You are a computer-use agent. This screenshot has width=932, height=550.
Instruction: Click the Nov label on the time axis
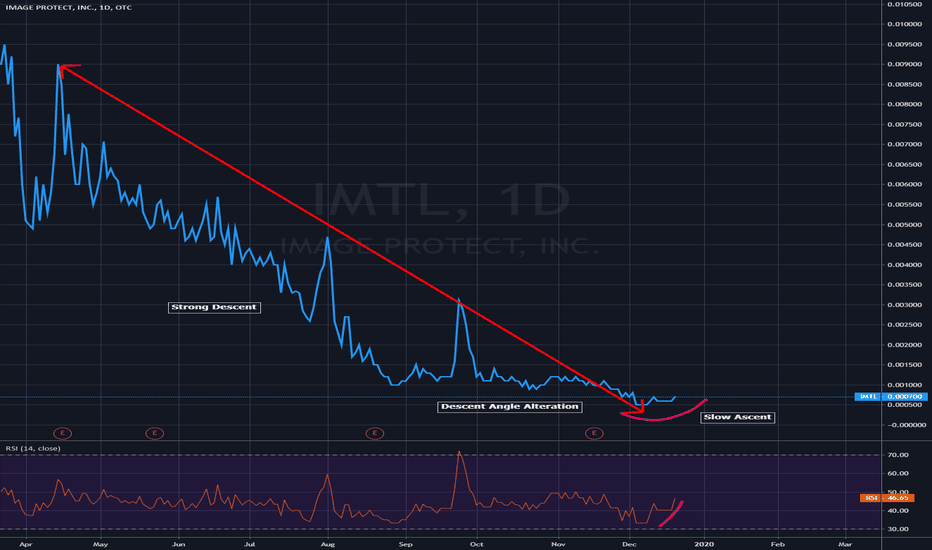558,544
